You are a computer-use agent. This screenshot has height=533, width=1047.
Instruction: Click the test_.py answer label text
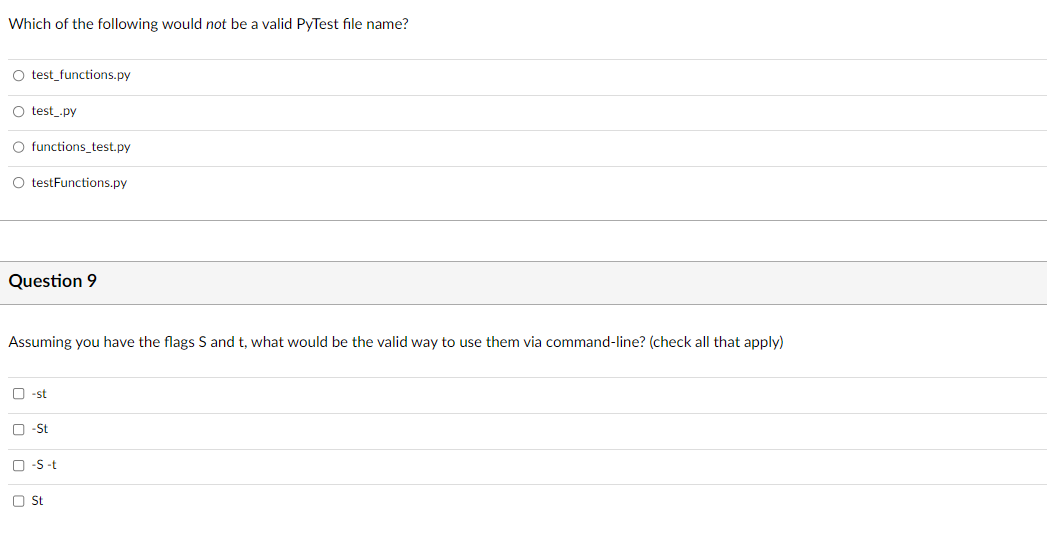coord(54,111)
